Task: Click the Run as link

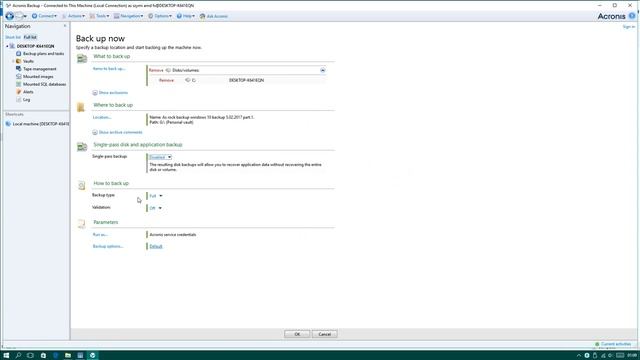Action: 100,235
